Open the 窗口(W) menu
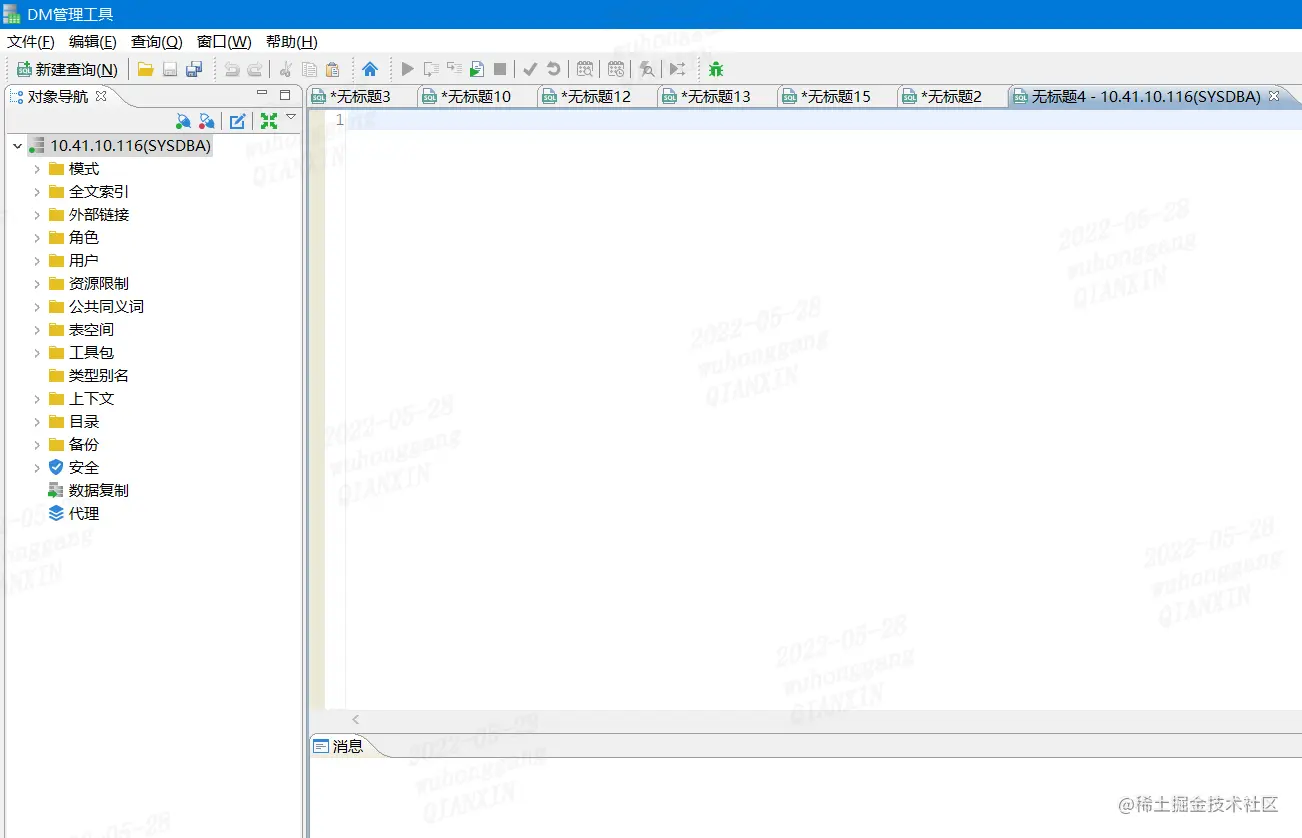 pyautogui.click(x=224, y=41)
